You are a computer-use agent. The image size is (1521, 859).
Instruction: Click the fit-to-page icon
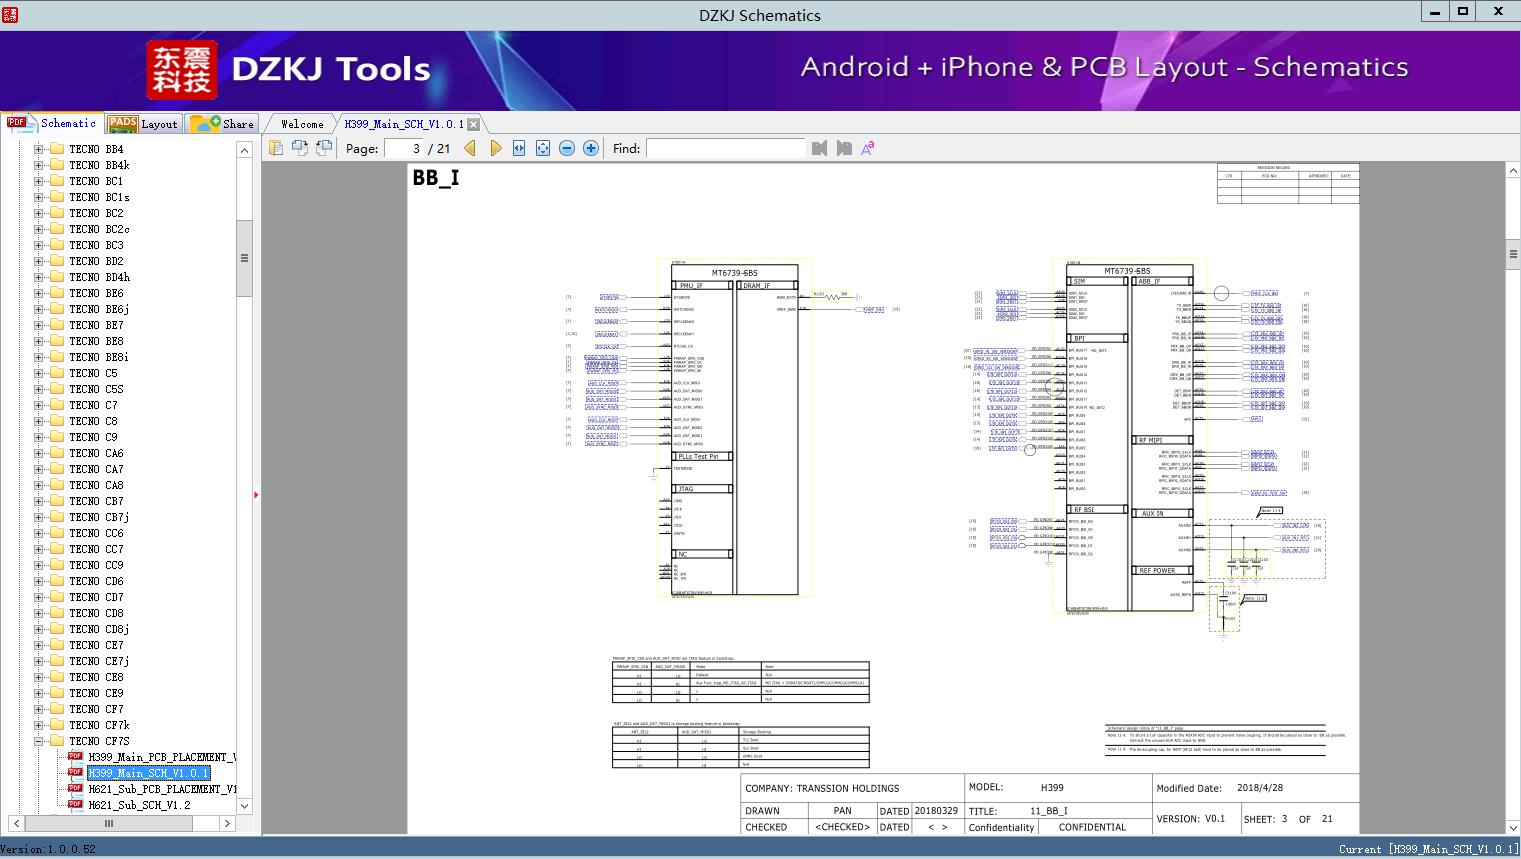pyautogui.click(x=543, y=148)
